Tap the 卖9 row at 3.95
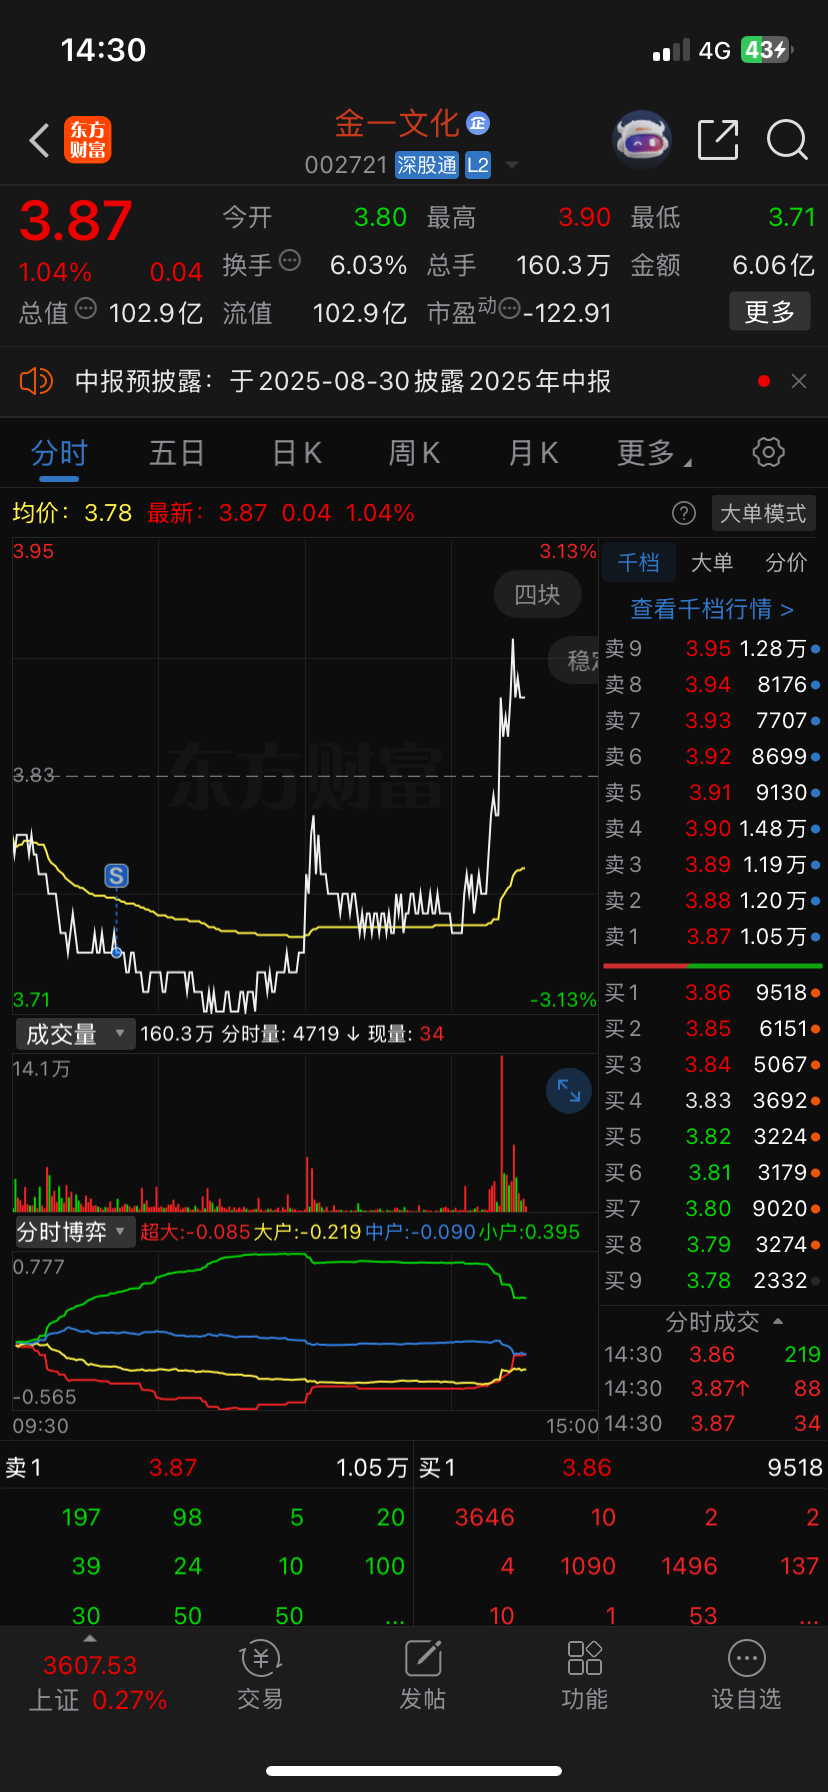 pyautogui.click(x=713, y=648)
